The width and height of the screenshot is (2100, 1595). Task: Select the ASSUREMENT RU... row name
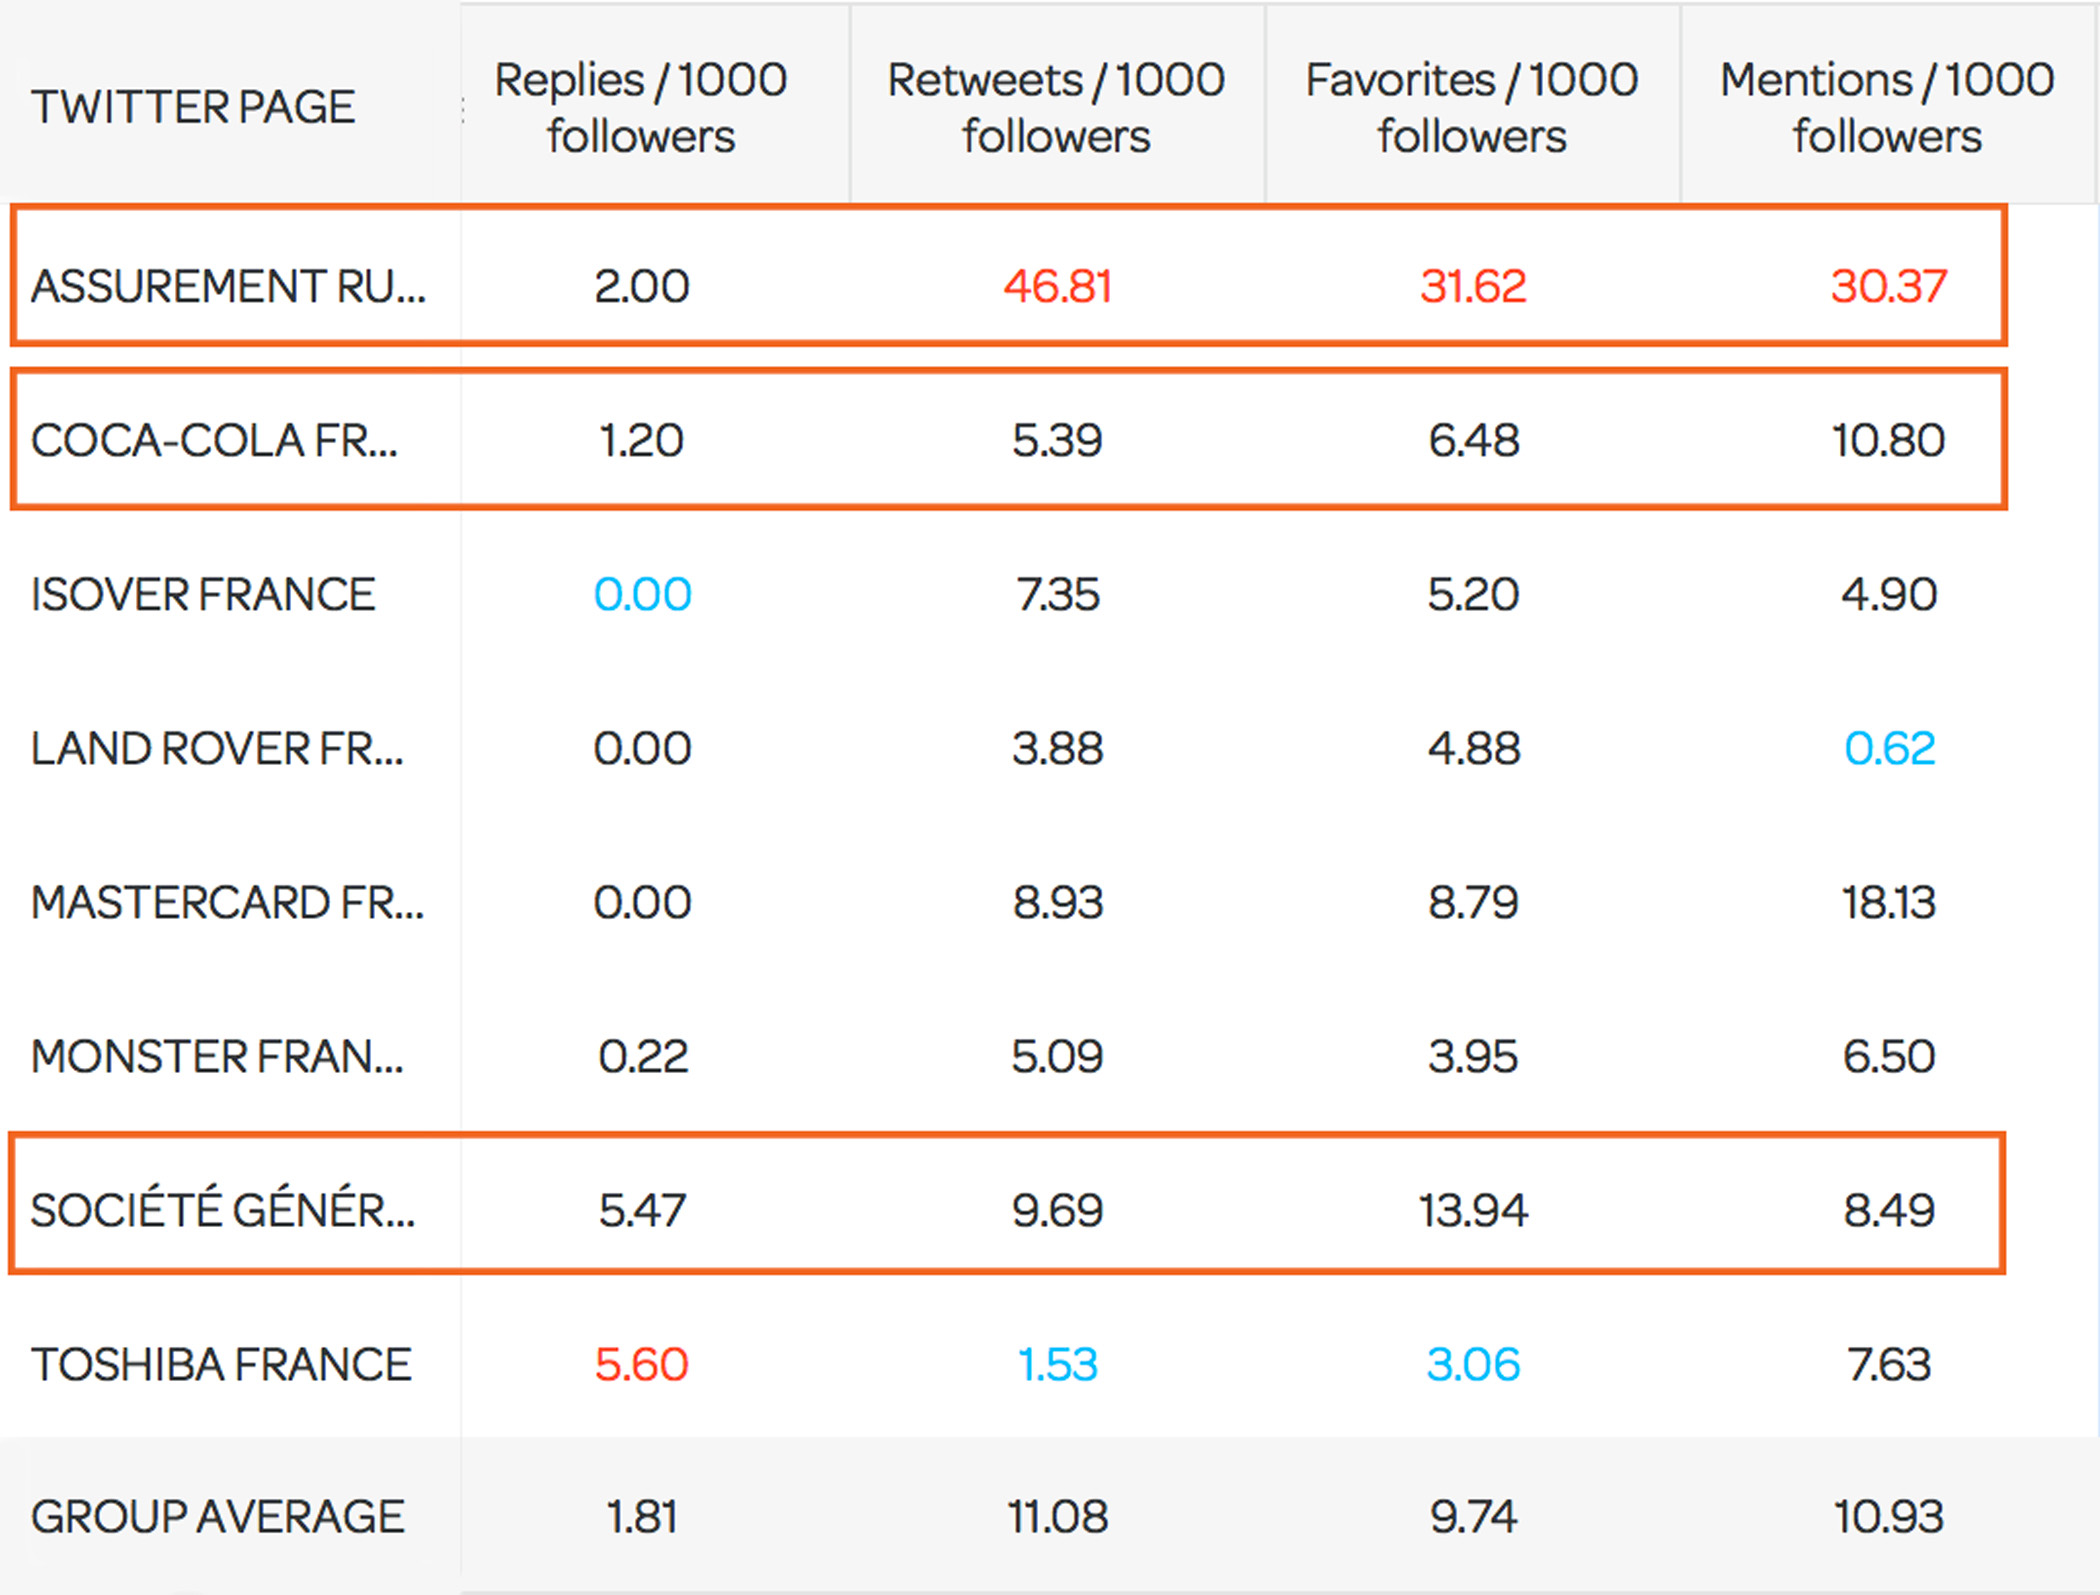pyautogui.click(x=228, y=286)
